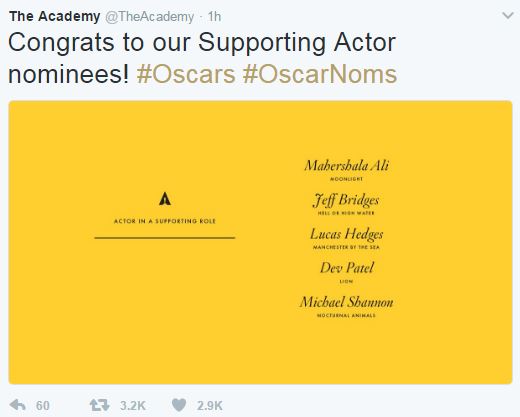Click the reply arrow icon
This screenshot has width=520, height=417.
[x=18, y=405]
